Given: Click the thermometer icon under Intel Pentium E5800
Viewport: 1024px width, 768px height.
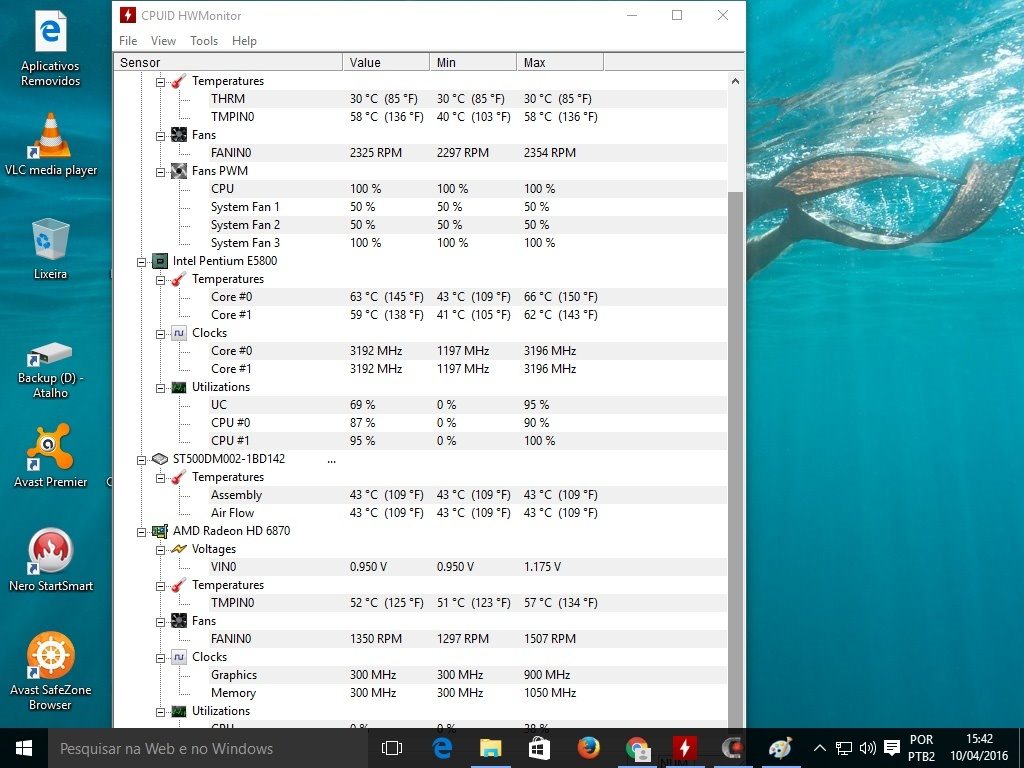Looking at the screenshot, I should point(179,279).
